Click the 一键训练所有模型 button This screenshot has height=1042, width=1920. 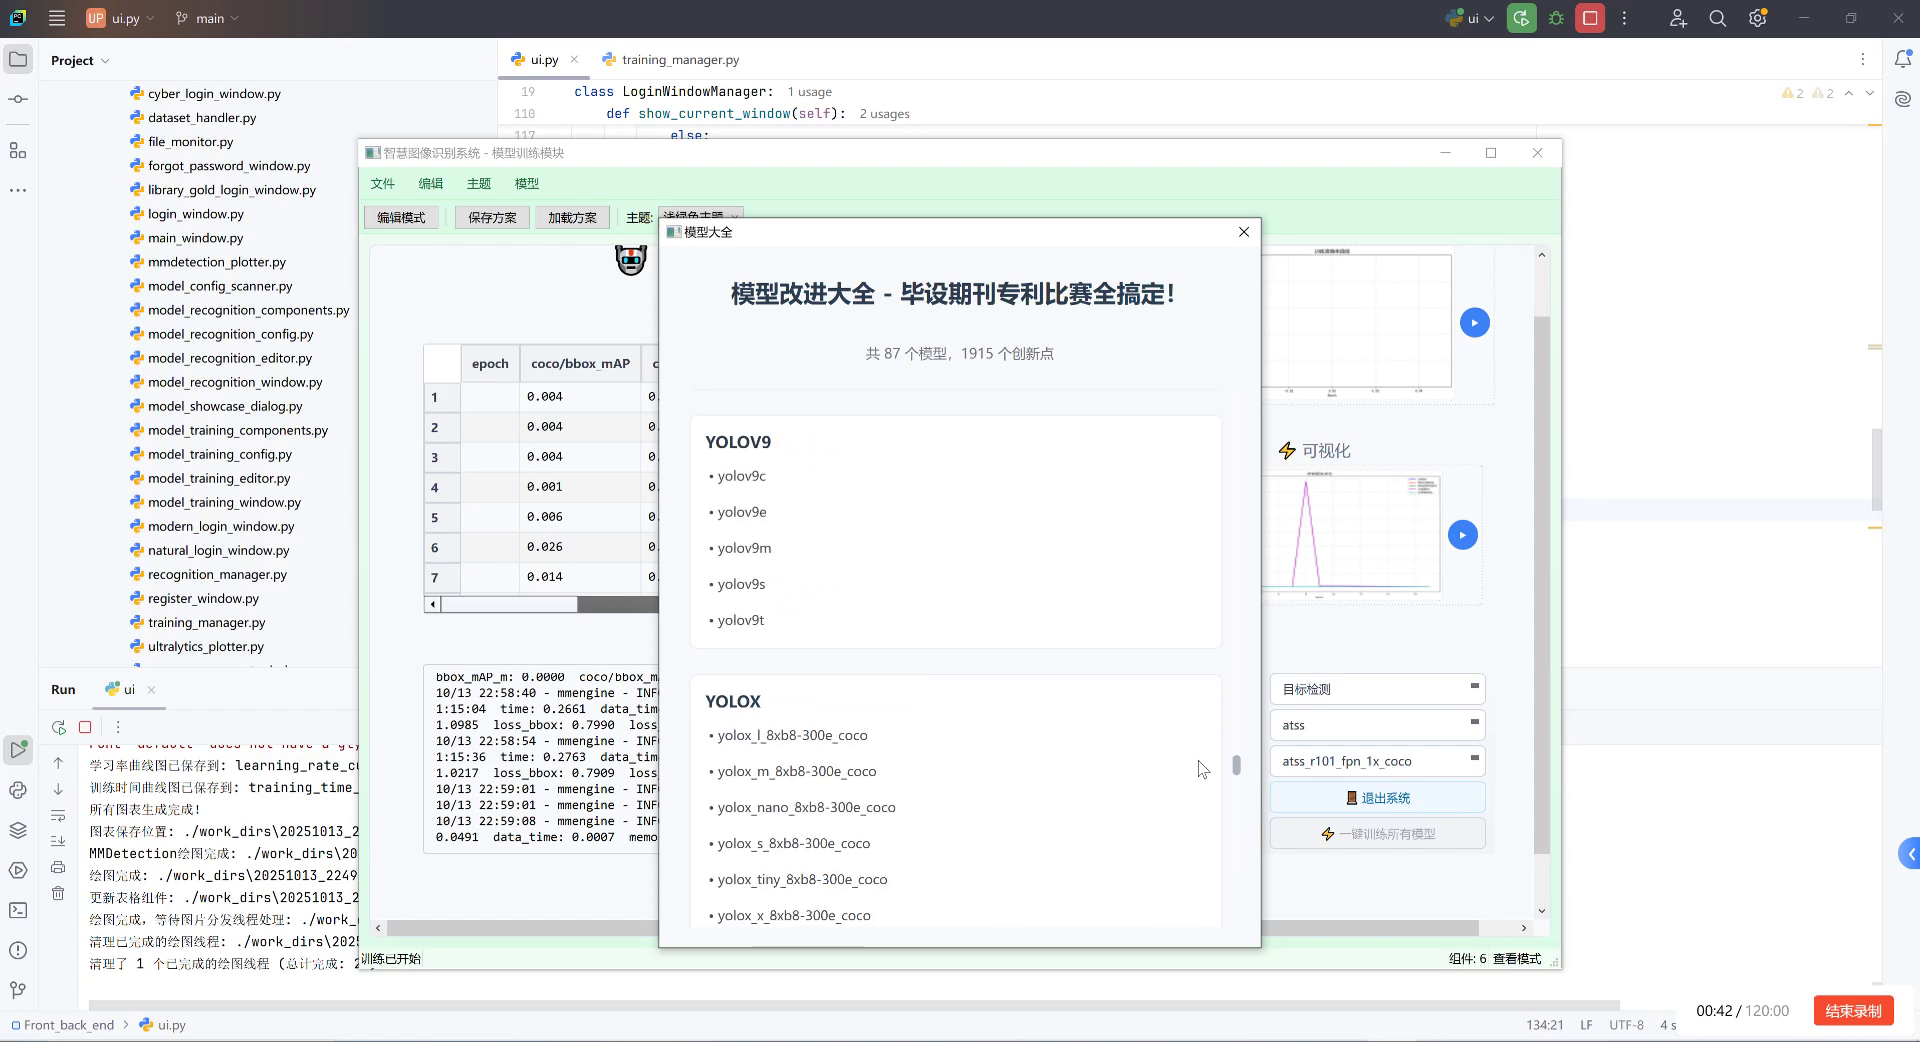pyautogui.click(x=1377, y=834)
